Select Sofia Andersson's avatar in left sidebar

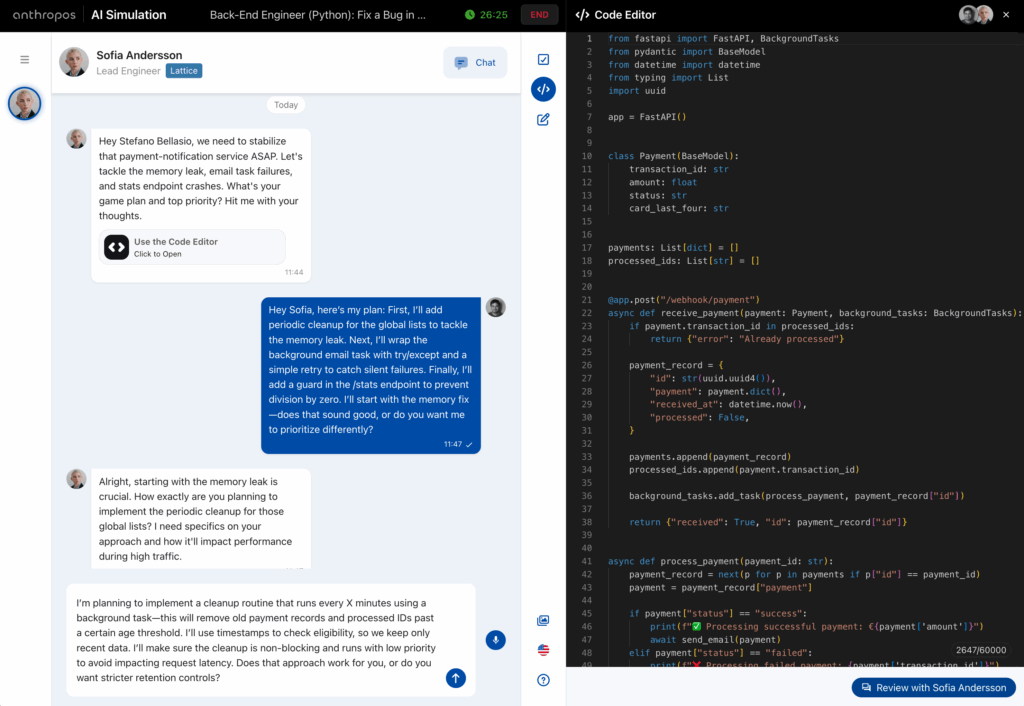tap(25, 104)
